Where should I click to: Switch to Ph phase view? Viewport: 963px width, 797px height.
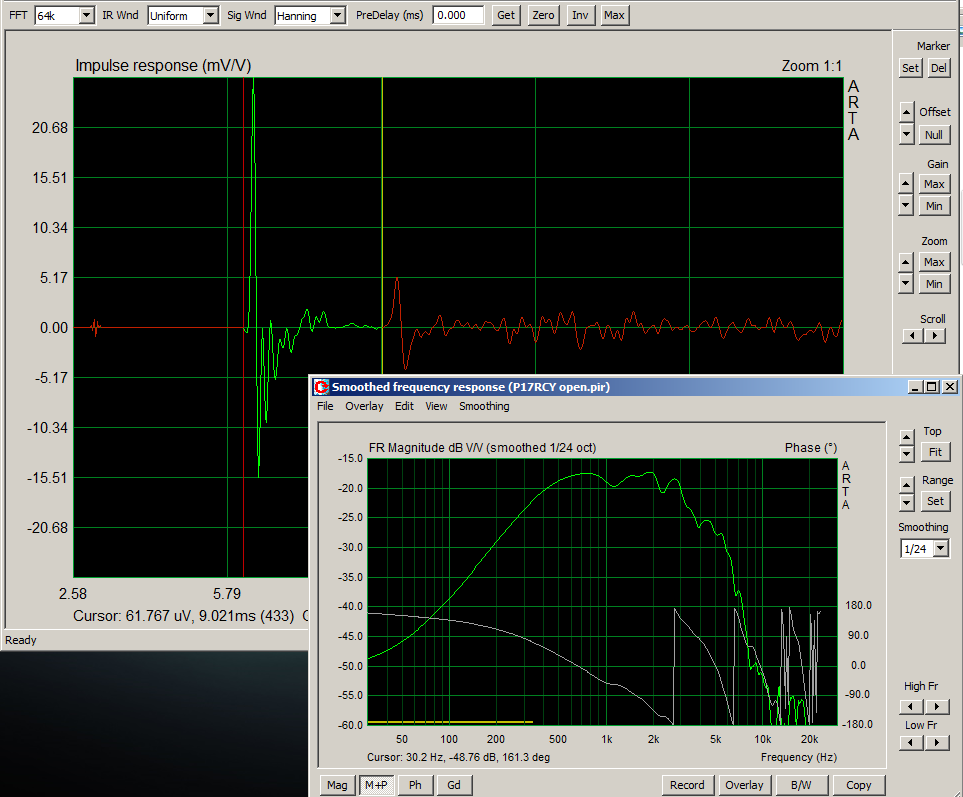(415, 785)
